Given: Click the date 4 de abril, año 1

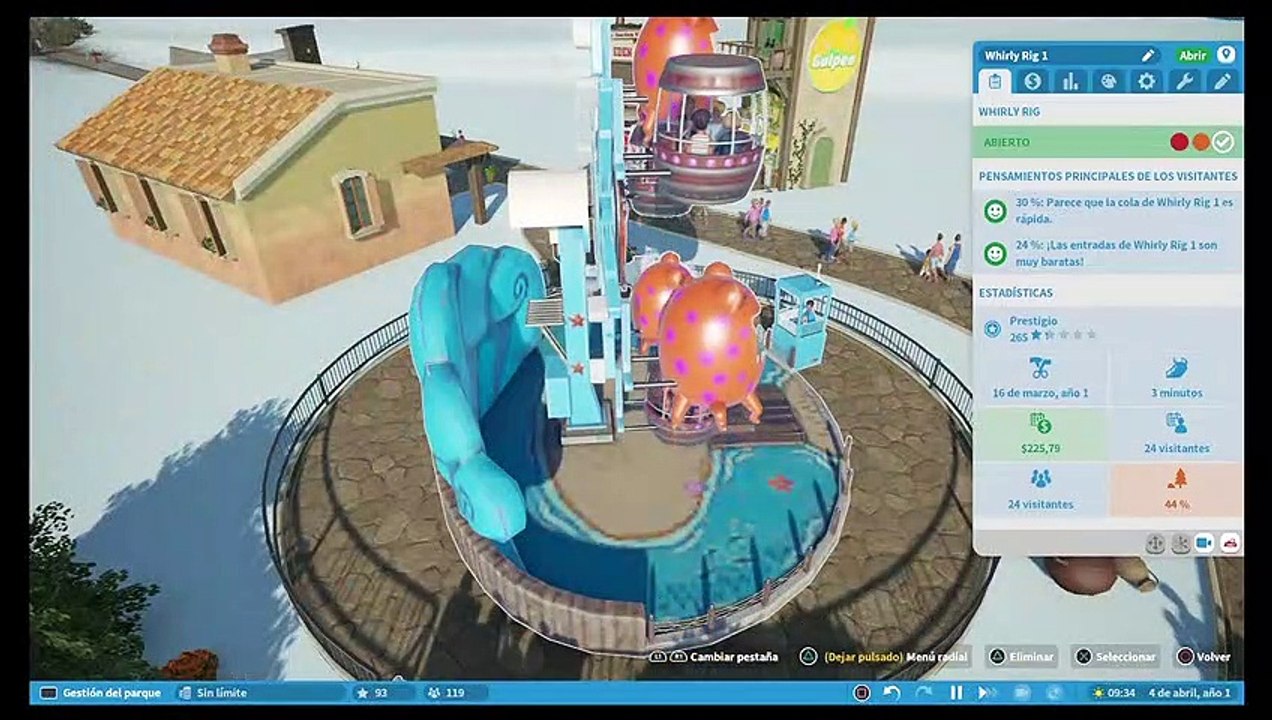Looking at the screenshot, I should click(x=1190, y=692).
